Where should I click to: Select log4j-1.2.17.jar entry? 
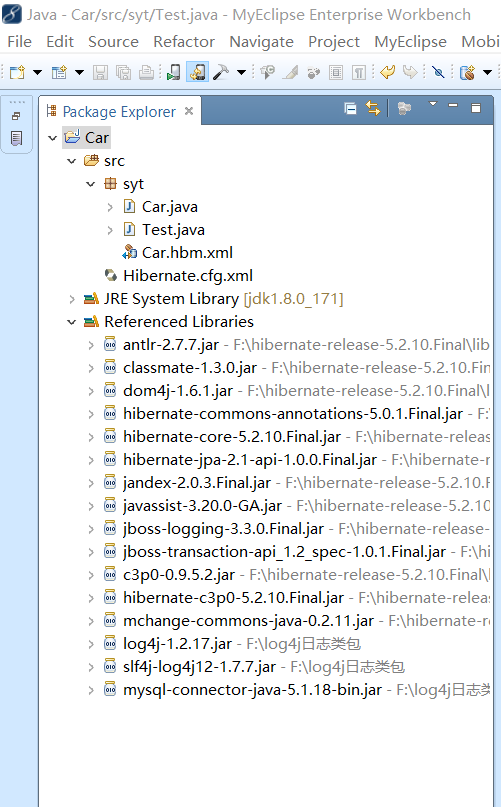178,644
